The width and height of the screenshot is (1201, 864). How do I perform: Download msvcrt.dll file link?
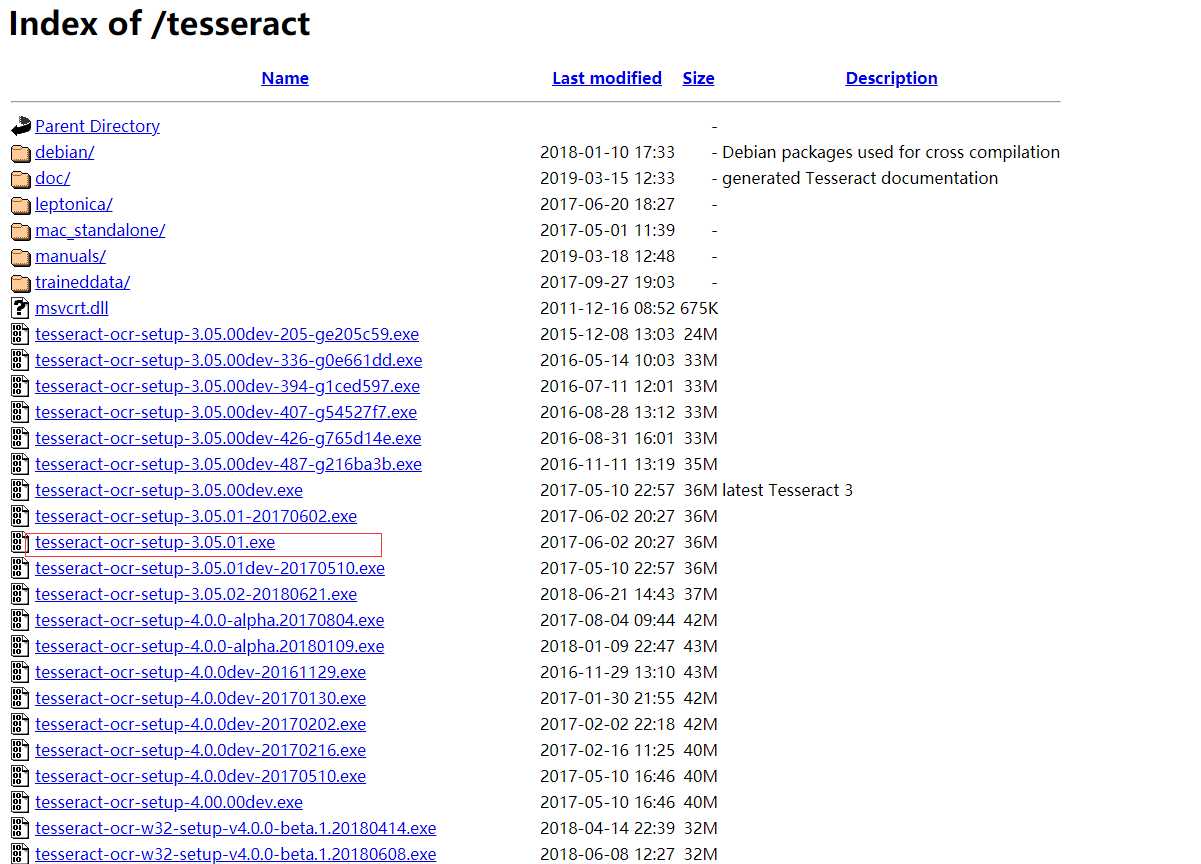[72, 308]
